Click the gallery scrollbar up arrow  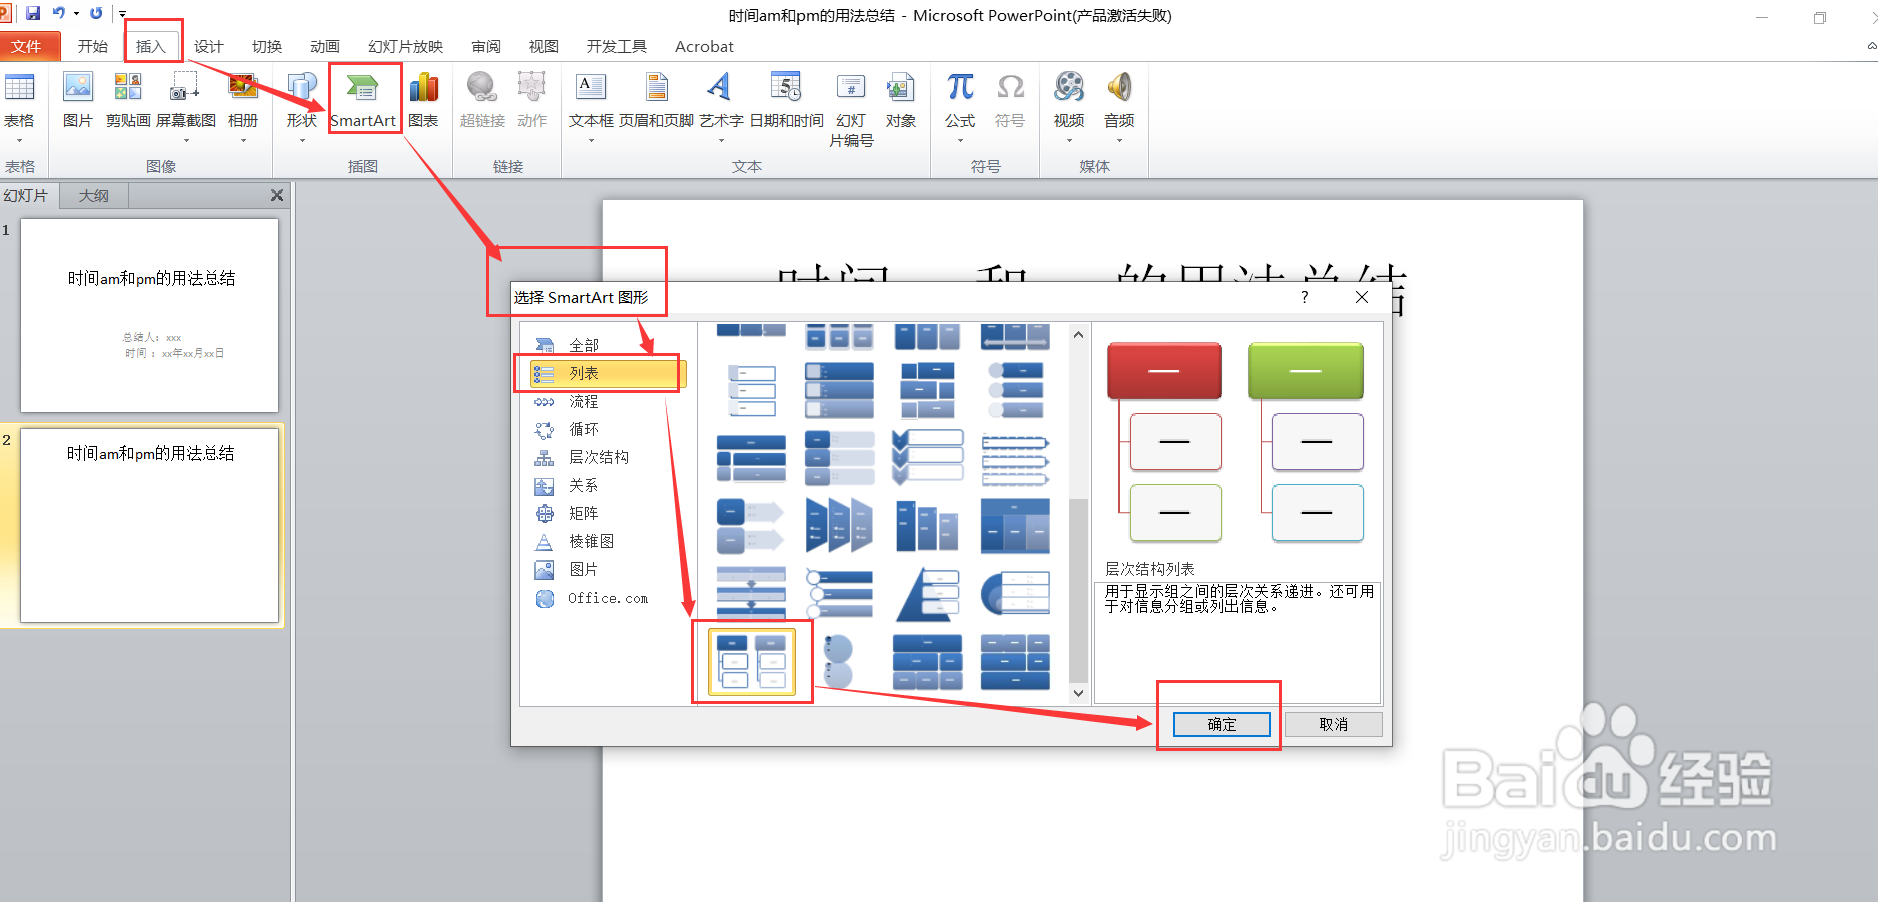1078,335
